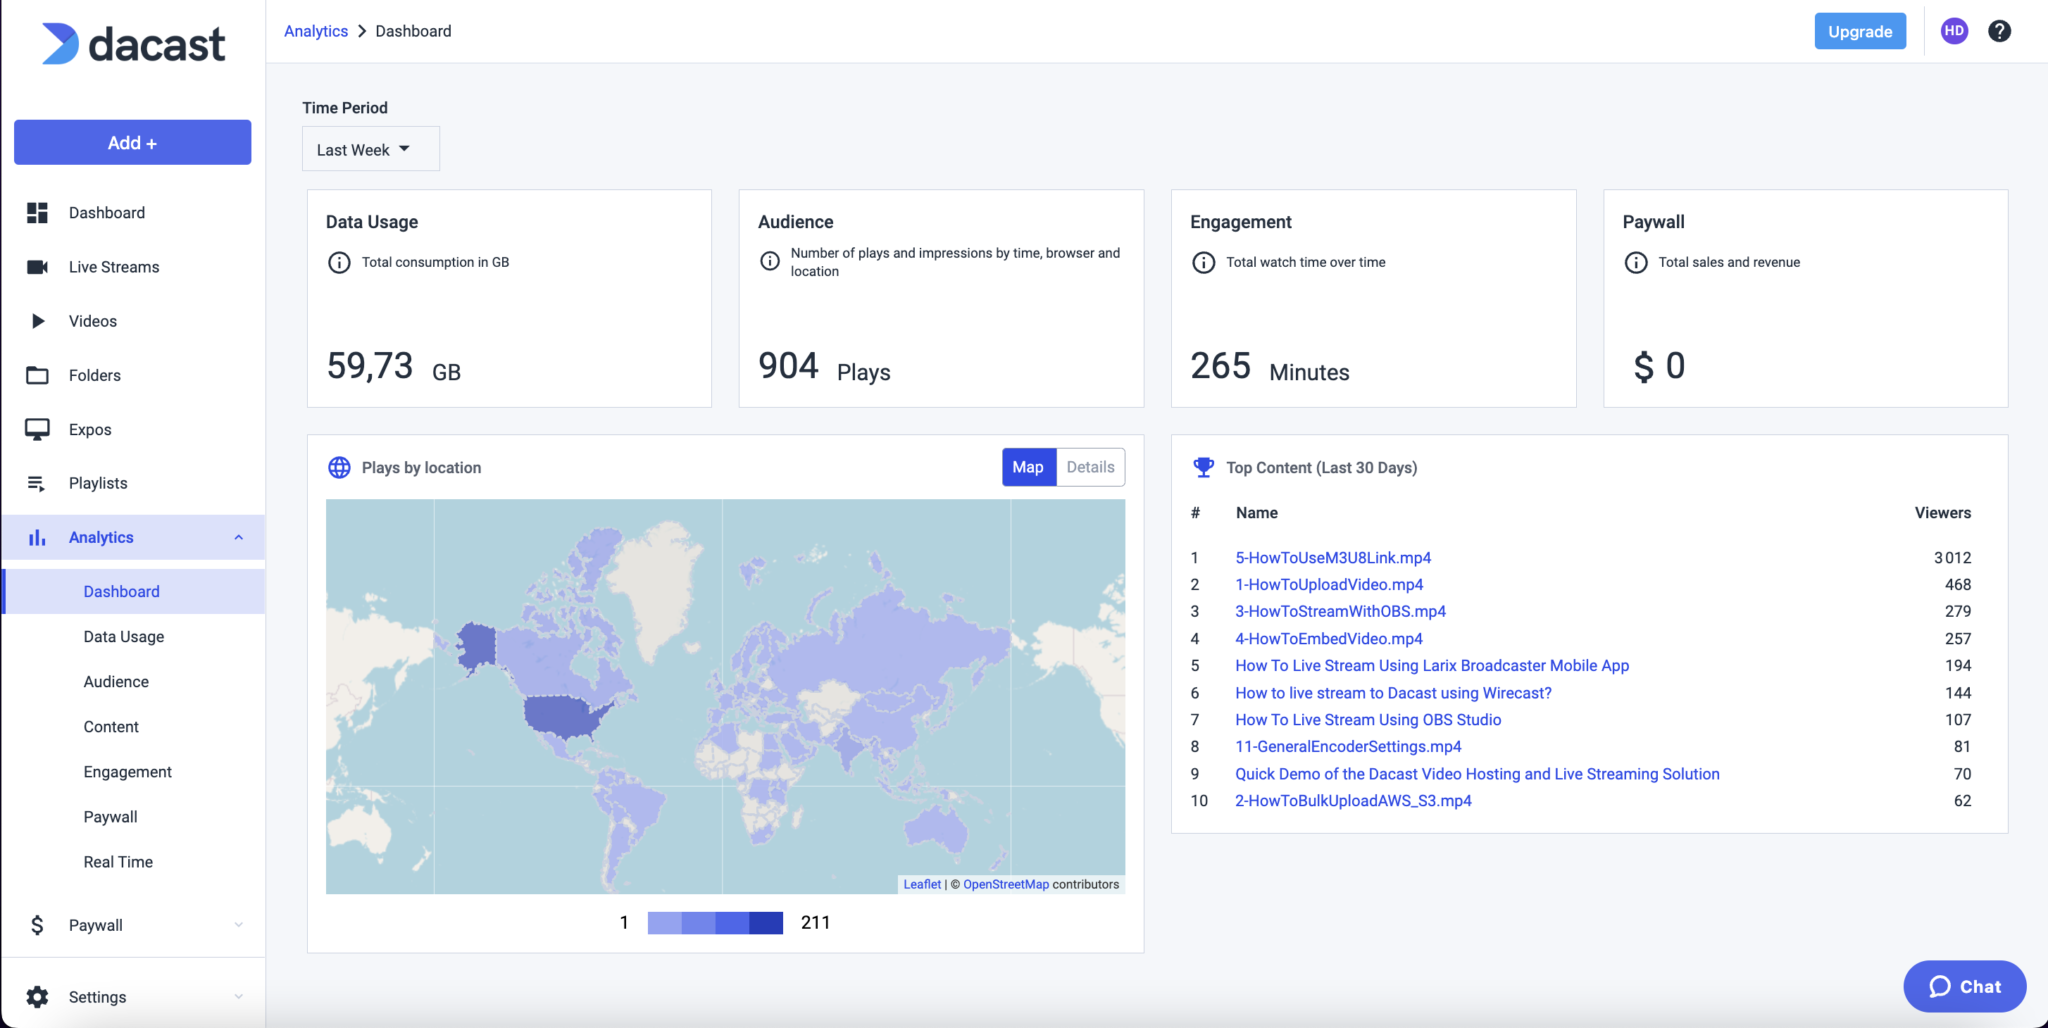Open the HD user avatar

(1954, 31)
